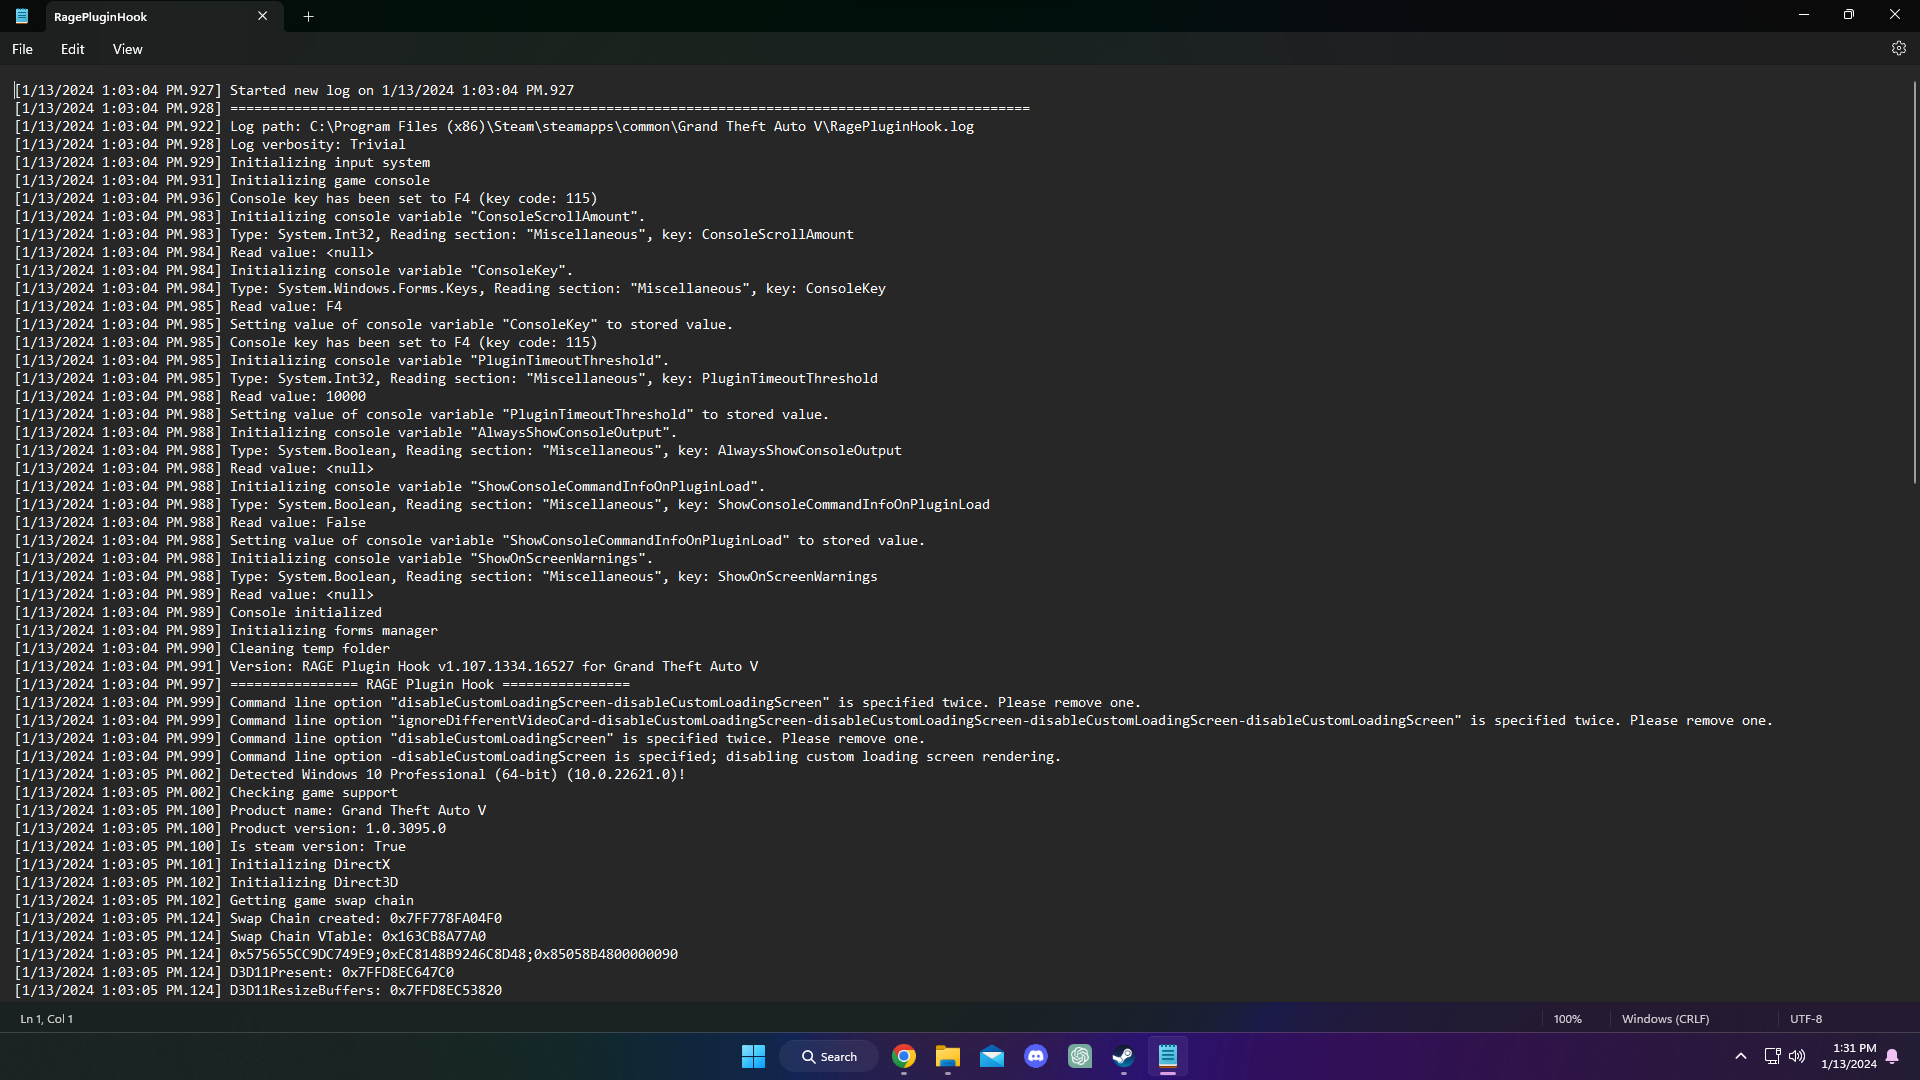Open Discord from the taskbar
Screen dimensions: 1920x1080
pos(1036,1056)
